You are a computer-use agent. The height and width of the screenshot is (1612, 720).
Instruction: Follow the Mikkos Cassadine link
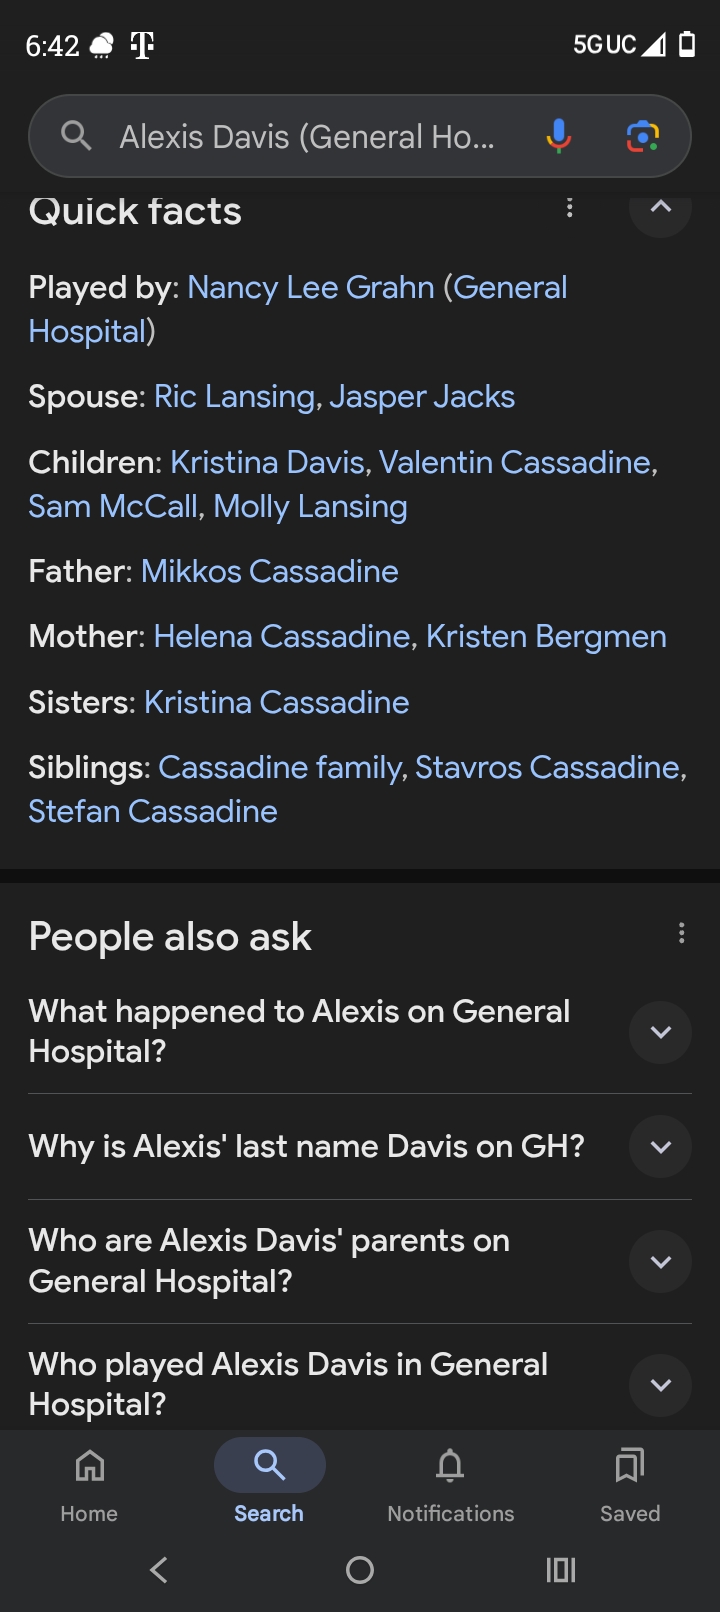click(269, 572)
